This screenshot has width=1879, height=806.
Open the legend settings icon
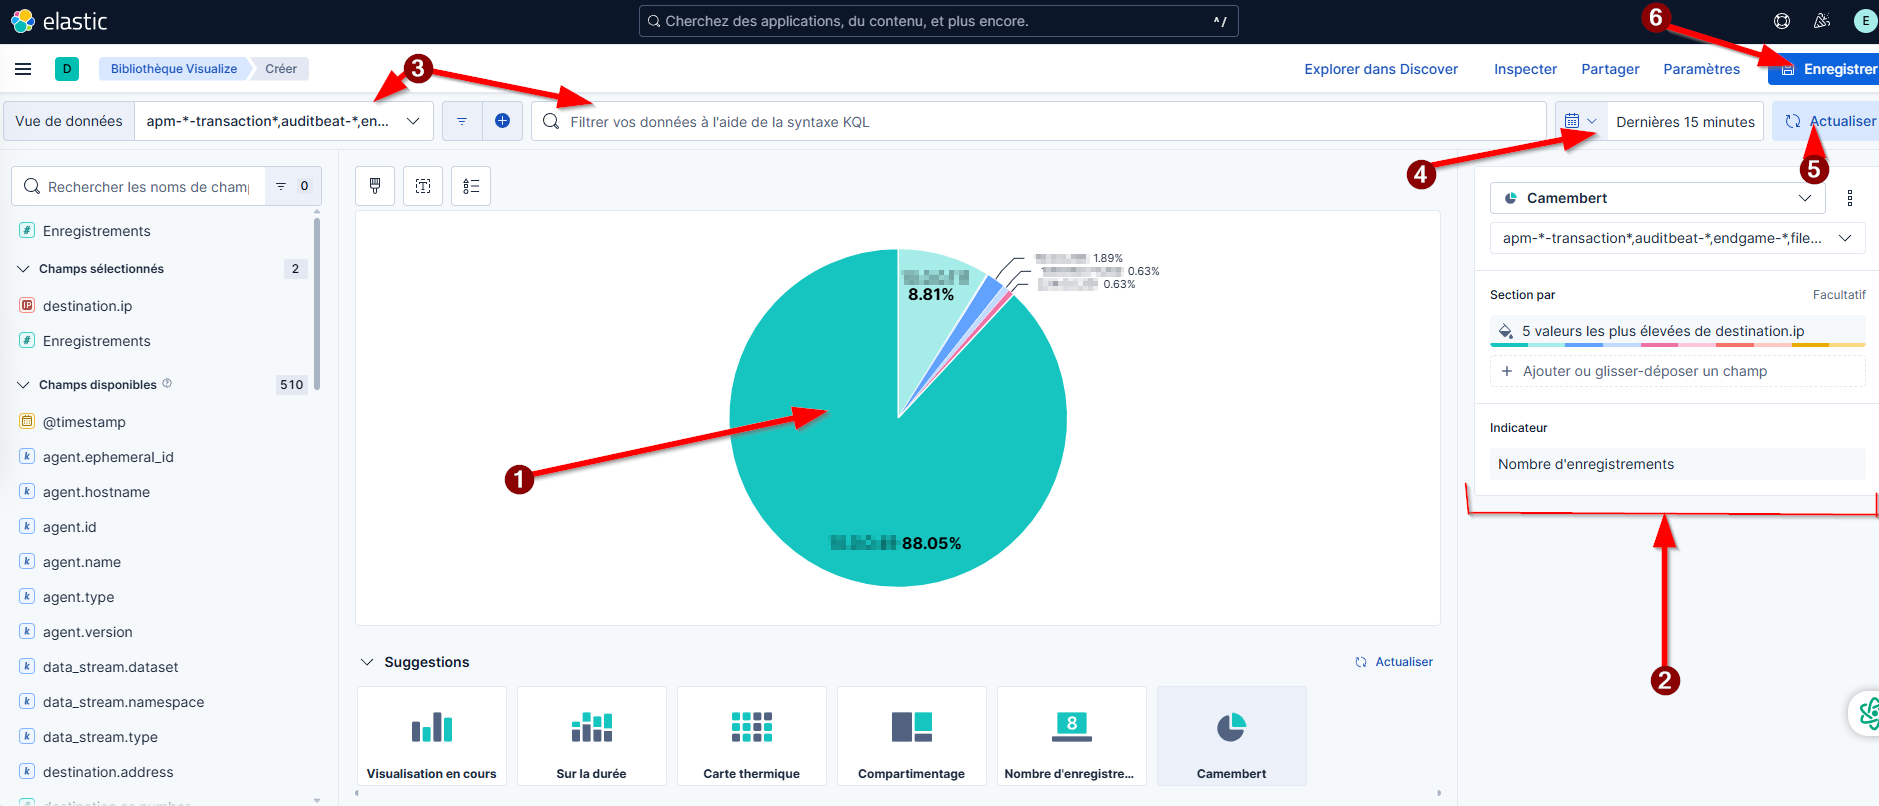tap(471, 186)
